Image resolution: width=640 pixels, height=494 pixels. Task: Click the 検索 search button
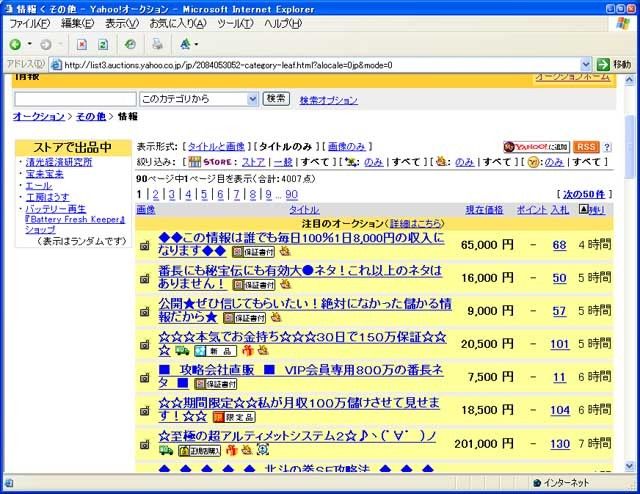pyautogui.click(x=276, y=99)
